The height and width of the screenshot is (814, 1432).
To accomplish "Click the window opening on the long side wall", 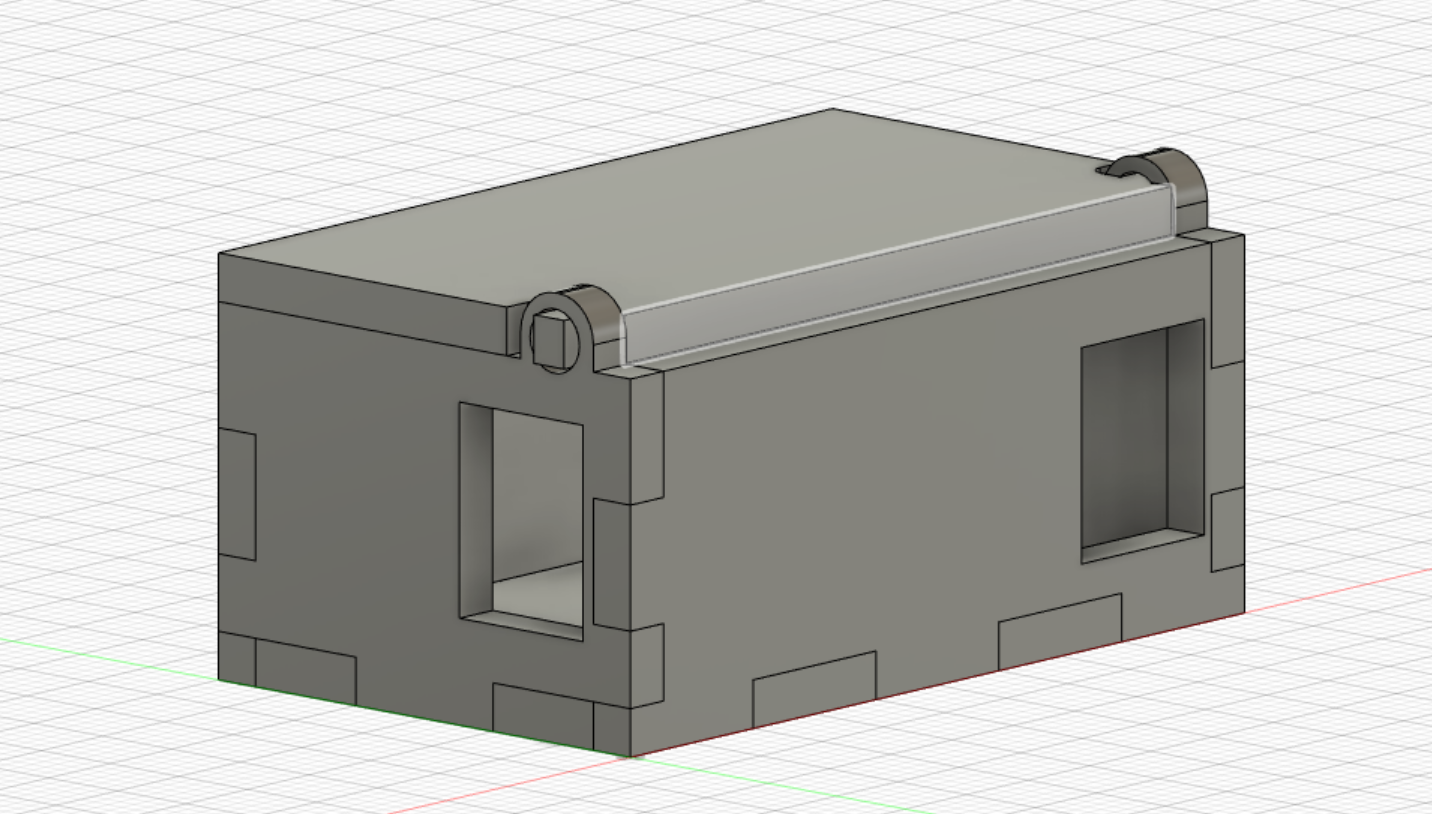I will pos(1142,440).
